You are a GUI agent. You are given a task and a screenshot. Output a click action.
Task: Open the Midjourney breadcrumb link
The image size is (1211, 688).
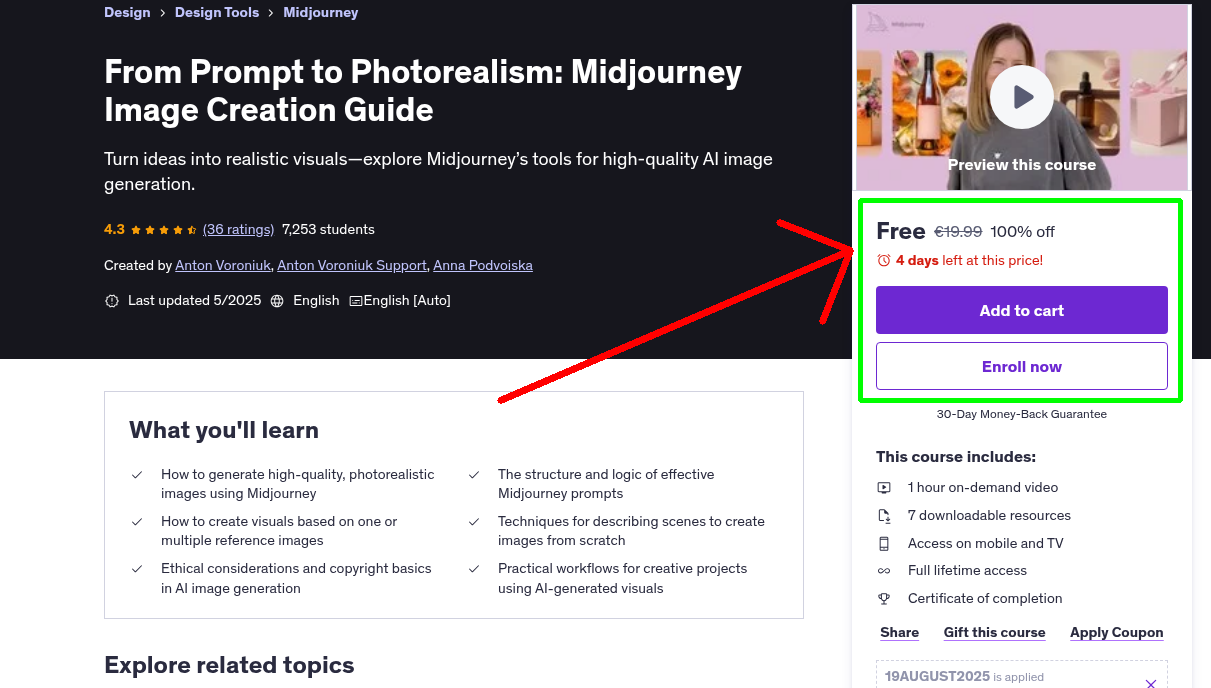[x=320, y=12]
